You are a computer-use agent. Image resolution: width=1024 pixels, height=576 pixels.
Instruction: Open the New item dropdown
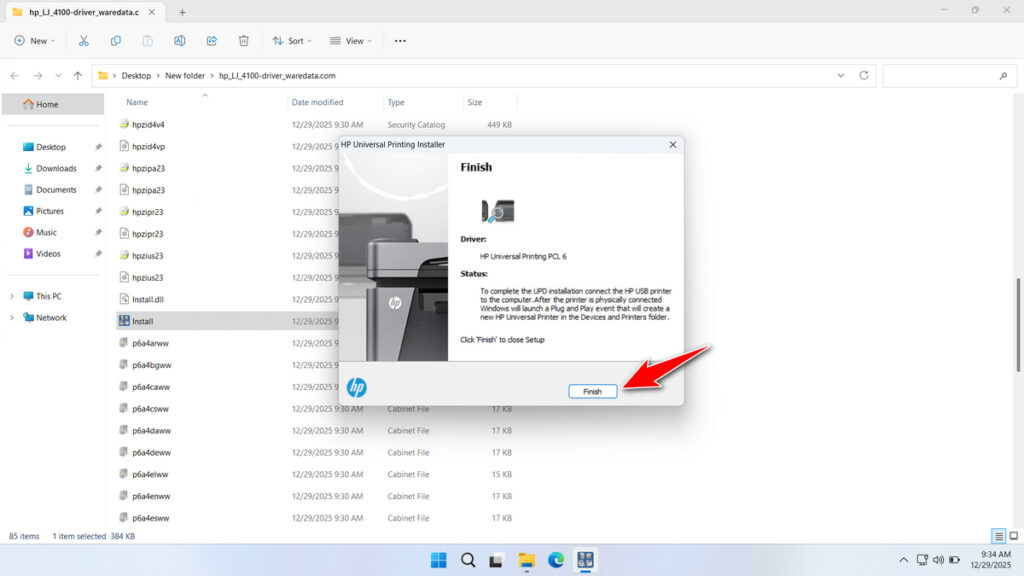35,40
